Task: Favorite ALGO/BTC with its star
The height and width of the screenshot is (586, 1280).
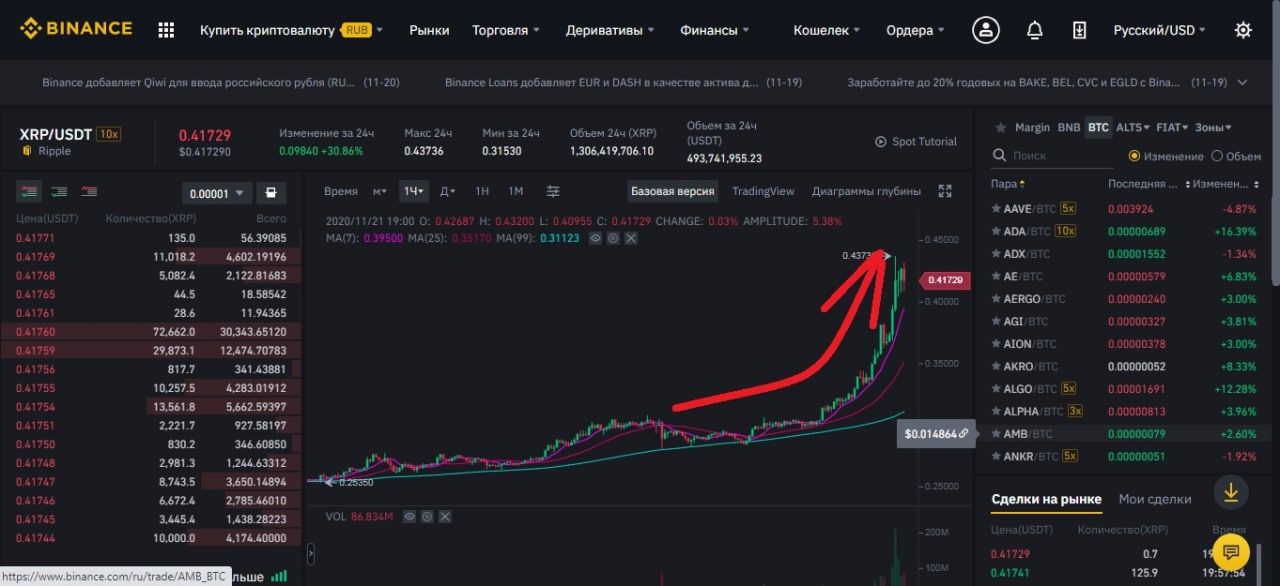Action: pos(996,388)
